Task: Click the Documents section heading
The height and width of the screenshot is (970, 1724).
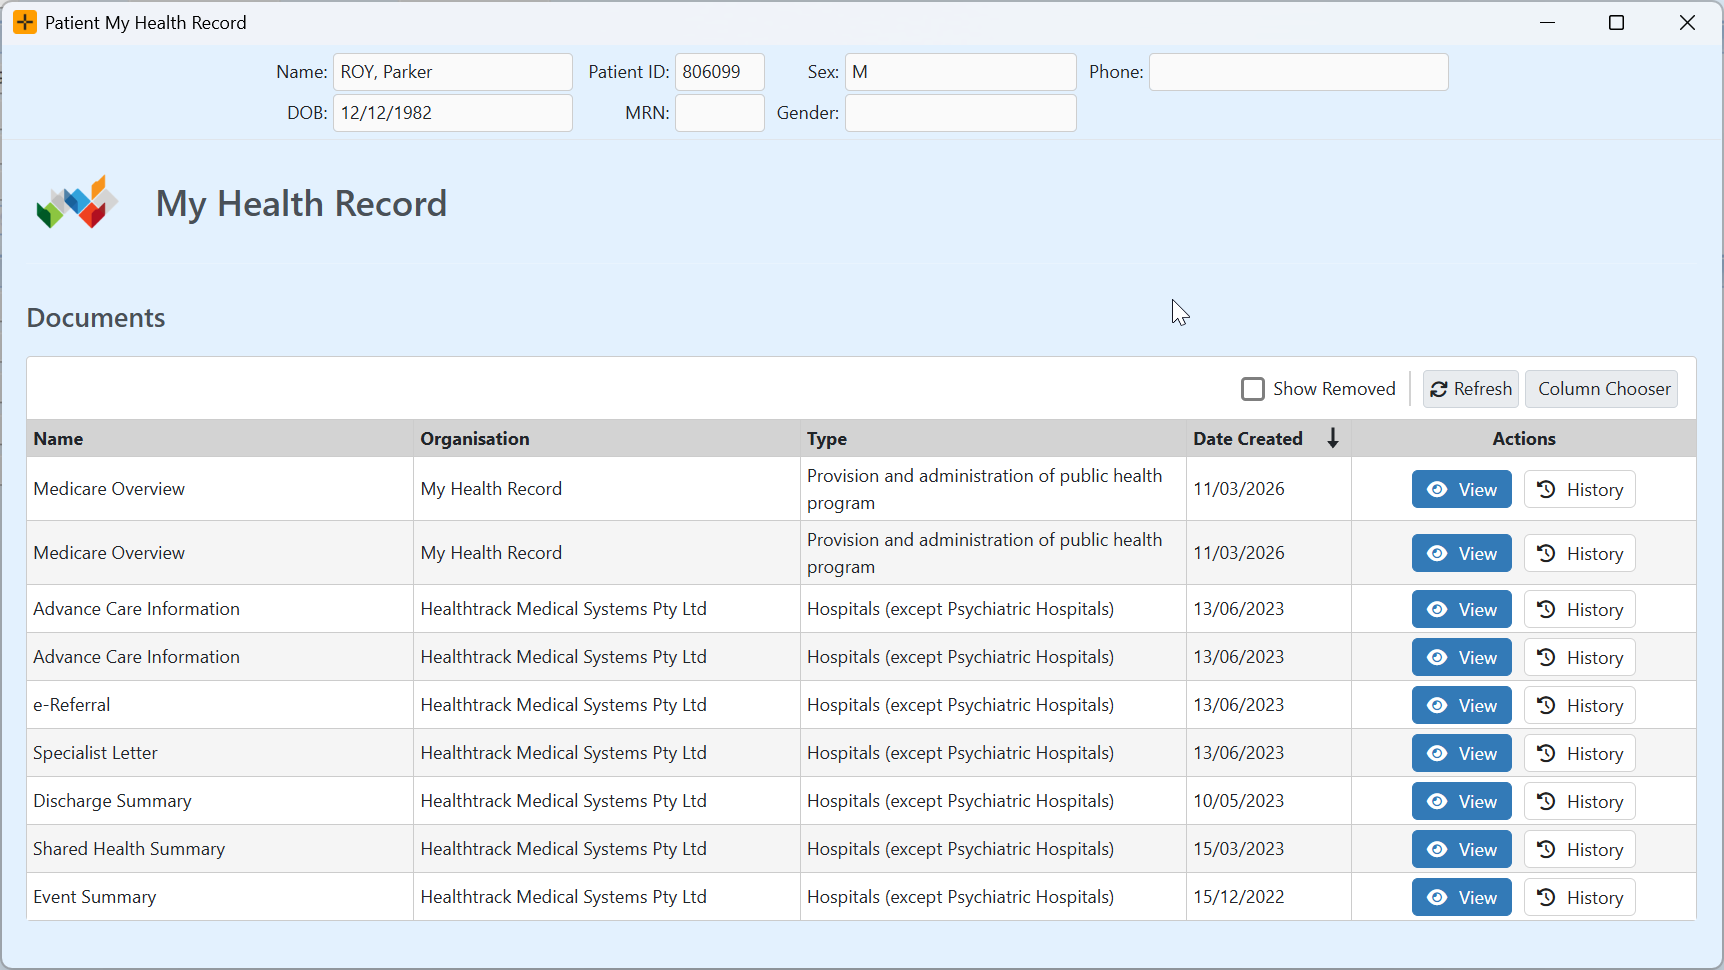Action: click(x=96, y=318)
